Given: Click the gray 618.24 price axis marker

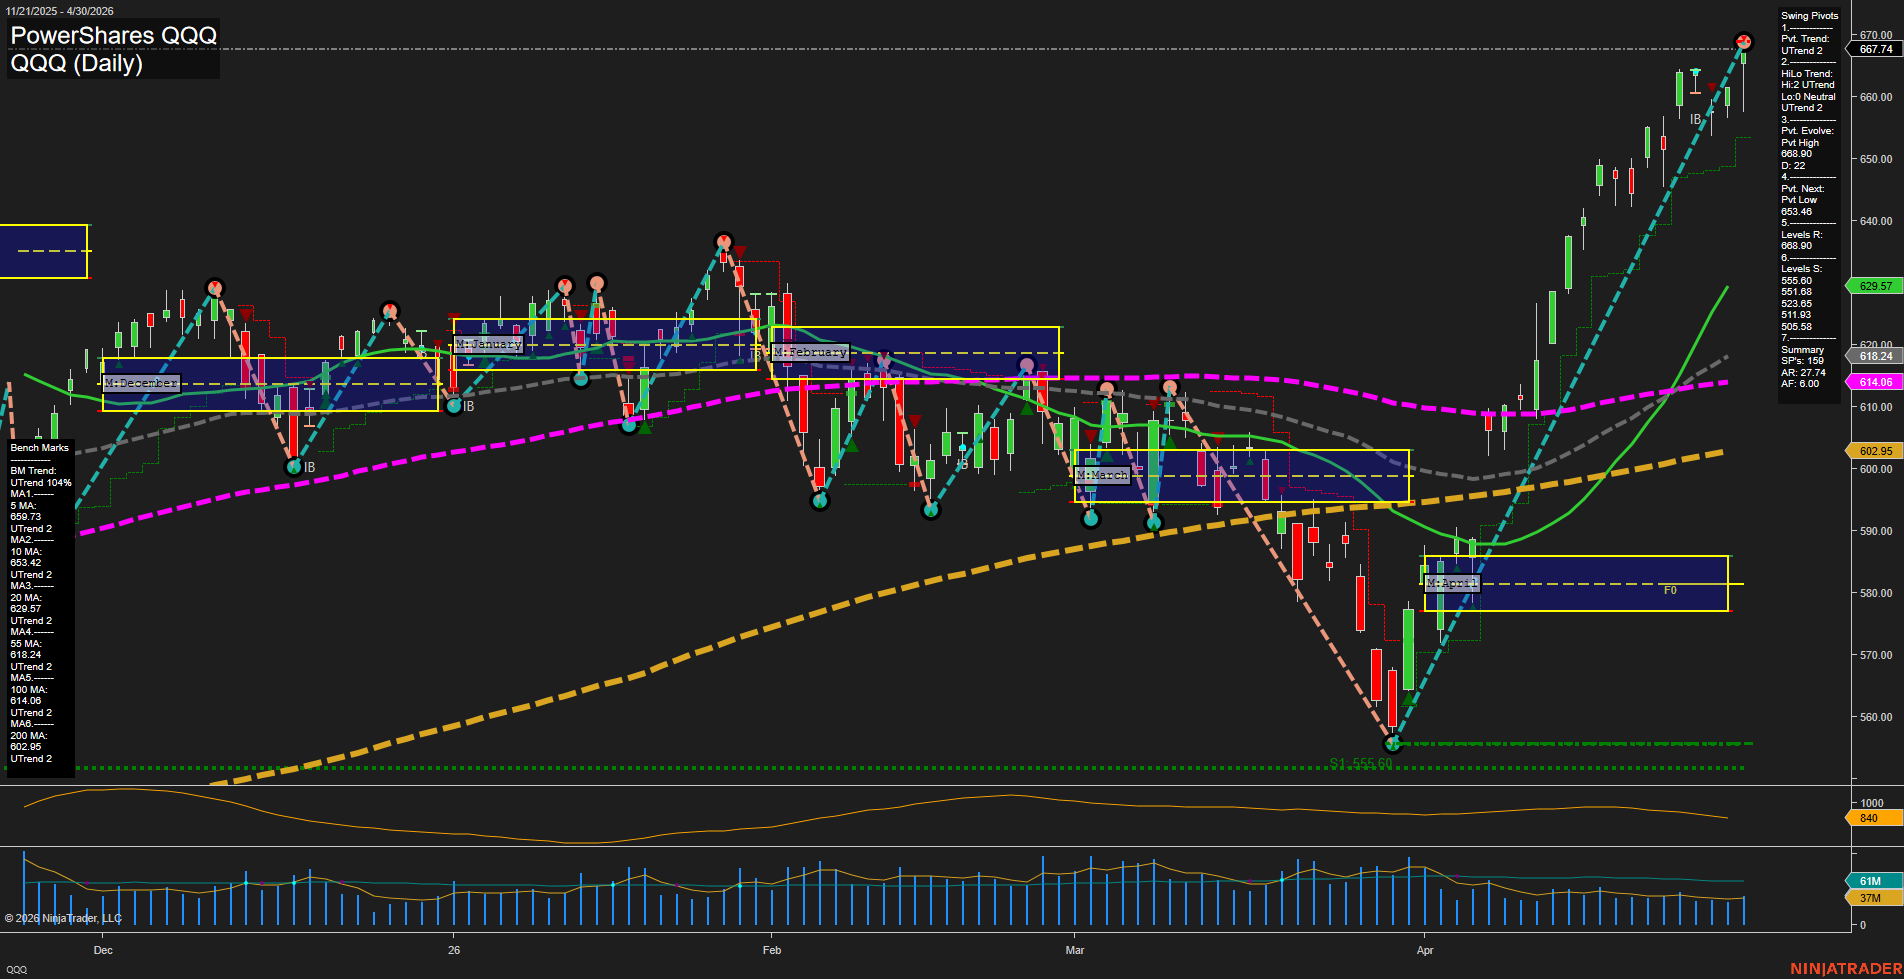Looking at the screenshot, I should click(x=1875, y=356).
